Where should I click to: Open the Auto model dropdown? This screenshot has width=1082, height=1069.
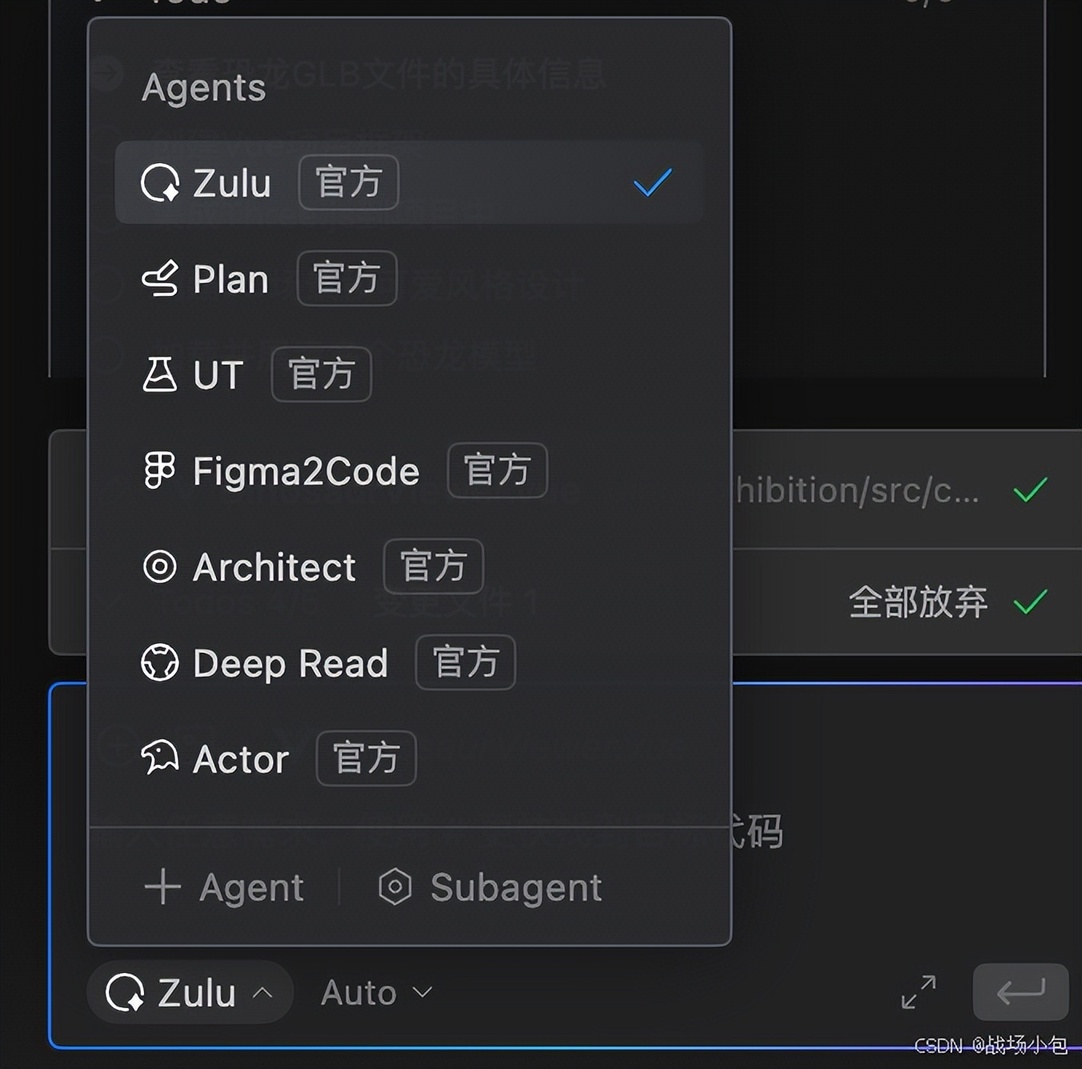(x=376, y=993)
